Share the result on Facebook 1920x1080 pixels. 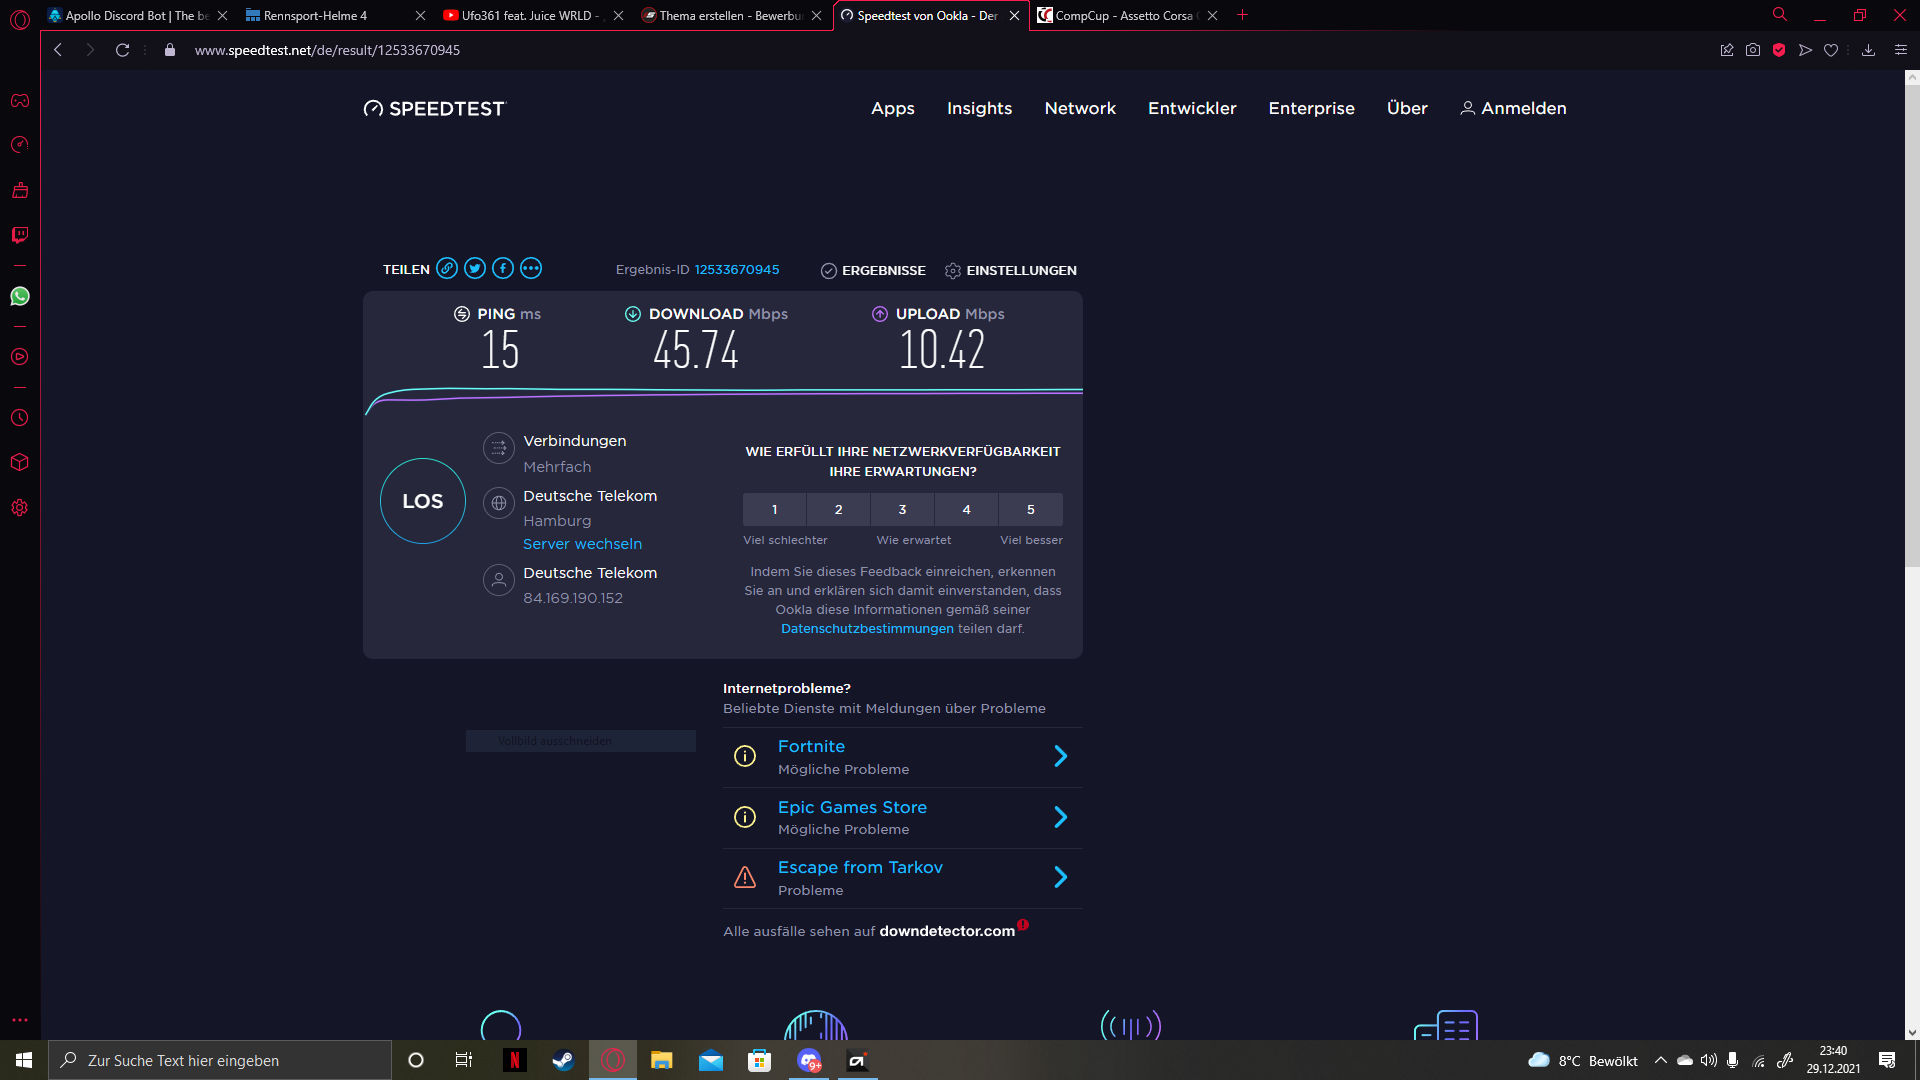[x=503, y=268]
